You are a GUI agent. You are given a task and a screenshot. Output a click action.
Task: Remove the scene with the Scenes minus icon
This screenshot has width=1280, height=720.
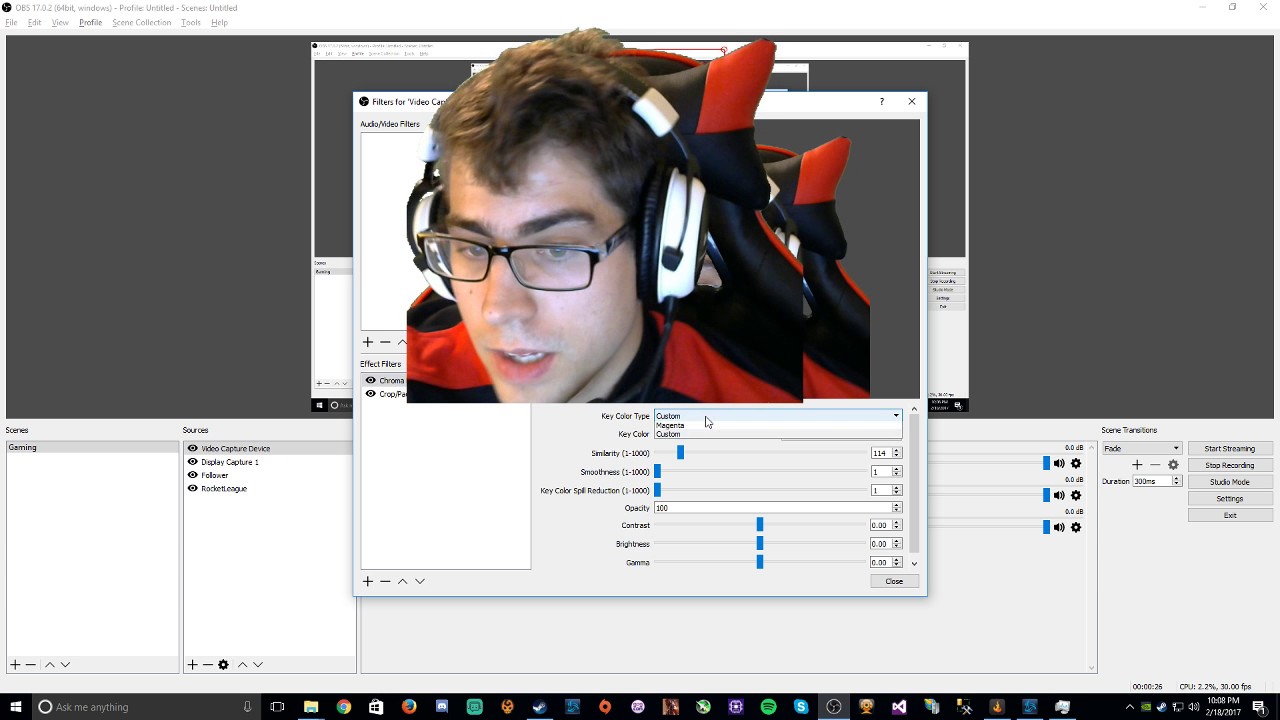point(31,665)
